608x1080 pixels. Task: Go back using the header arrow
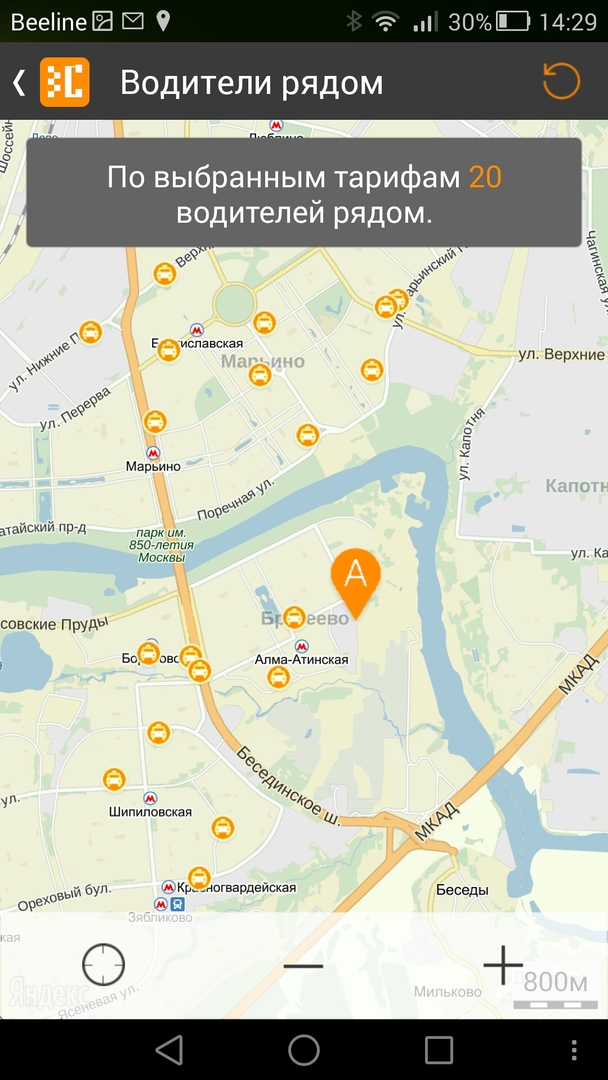[x=19, y=82]
